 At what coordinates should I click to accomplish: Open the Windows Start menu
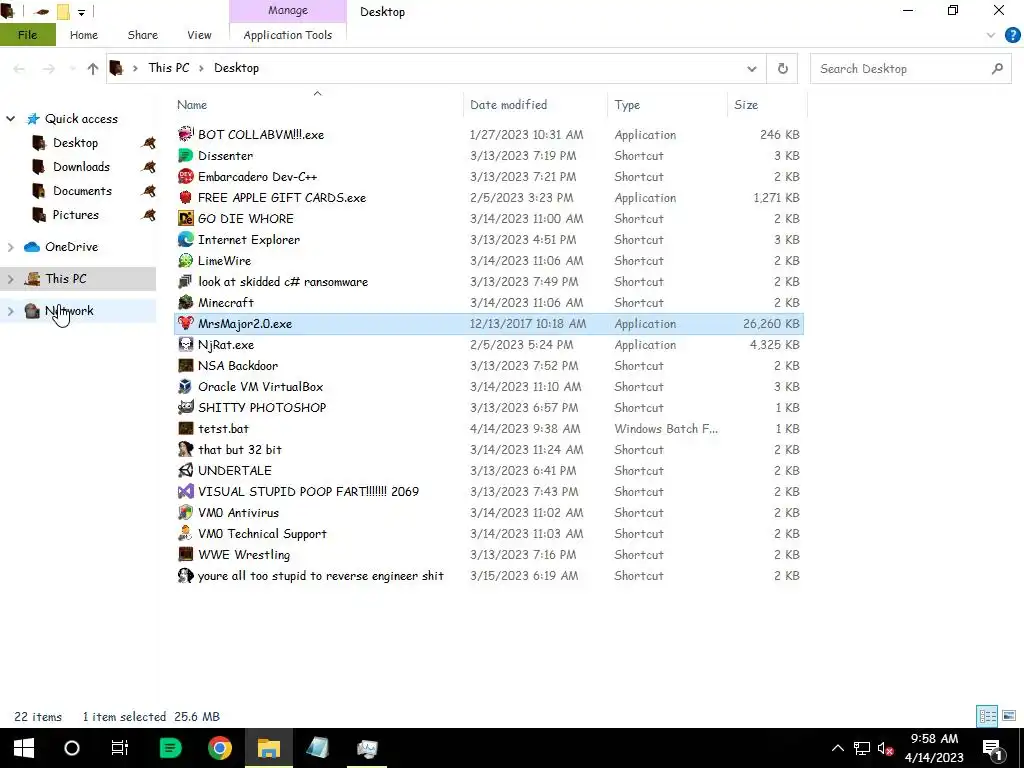24,748
